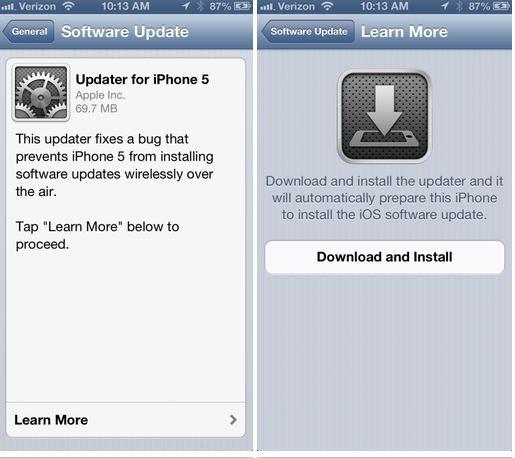Image resolution: width=515 pixels, height=458 pixels.
Task: Tap the Apple Inc. developer label
Action: [x=100, y=95]
